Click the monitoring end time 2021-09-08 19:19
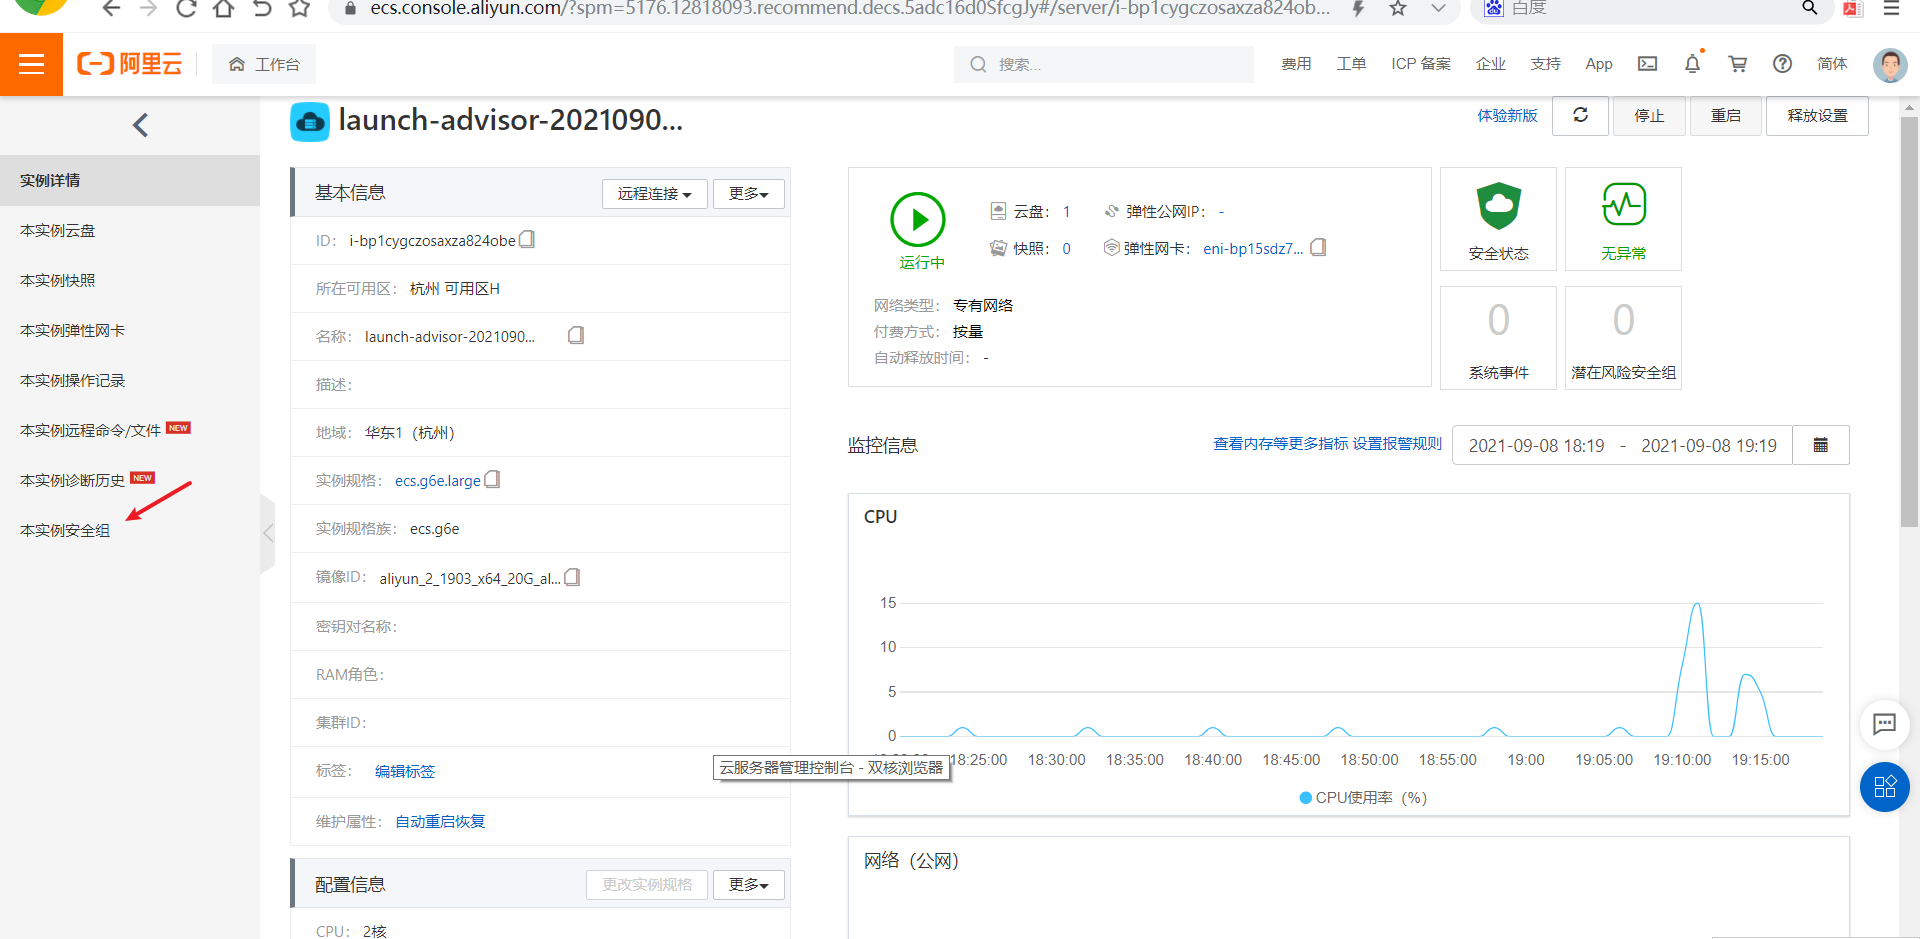This screenshot has height=939, width=1920. coord(1708,445)
